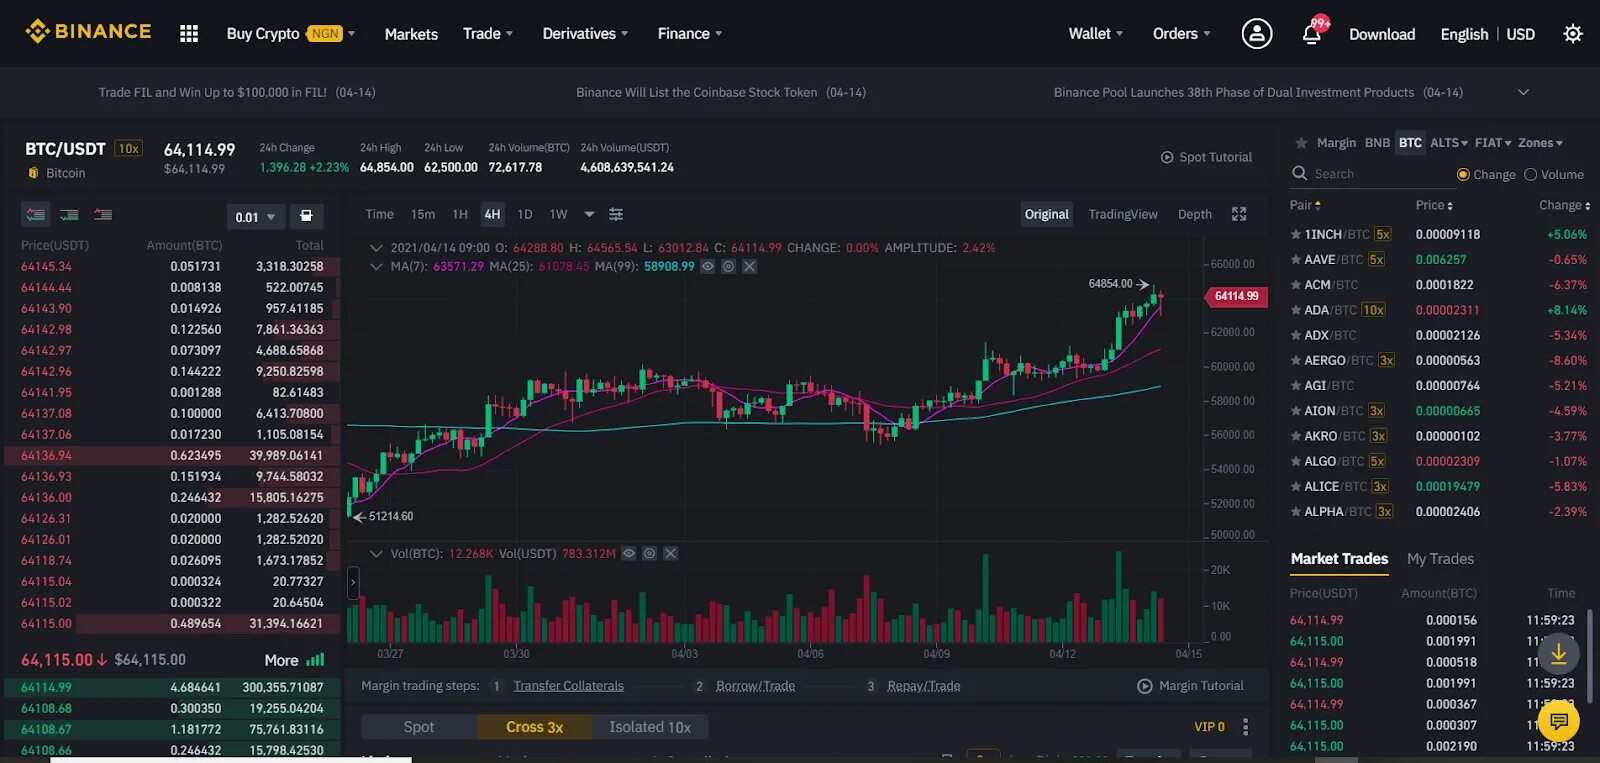This screenshot has height=763, width=1600.
Task: Set chart interval to 1D
Action: (x=525, y=214)
